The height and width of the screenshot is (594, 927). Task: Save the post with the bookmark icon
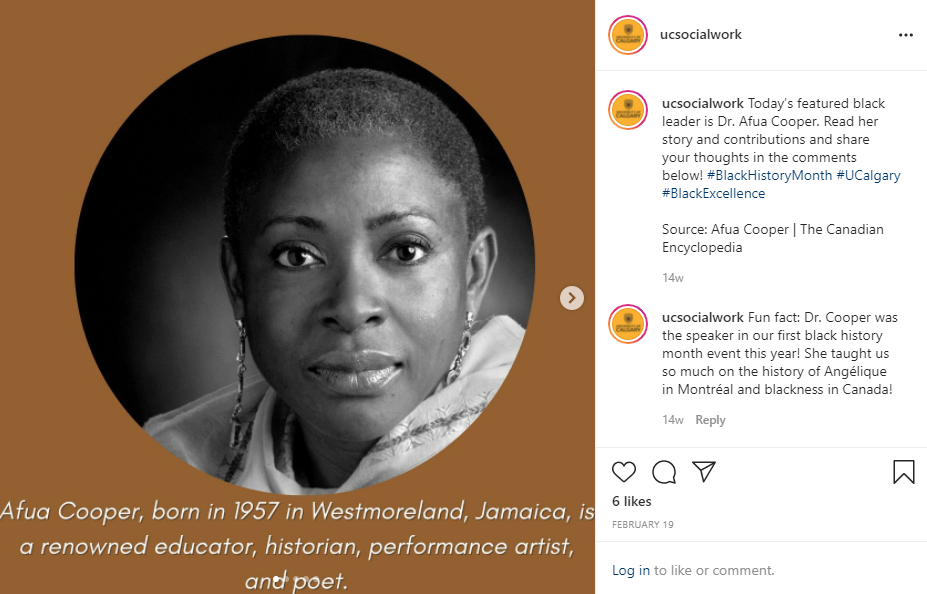click(x=903, y=472)
